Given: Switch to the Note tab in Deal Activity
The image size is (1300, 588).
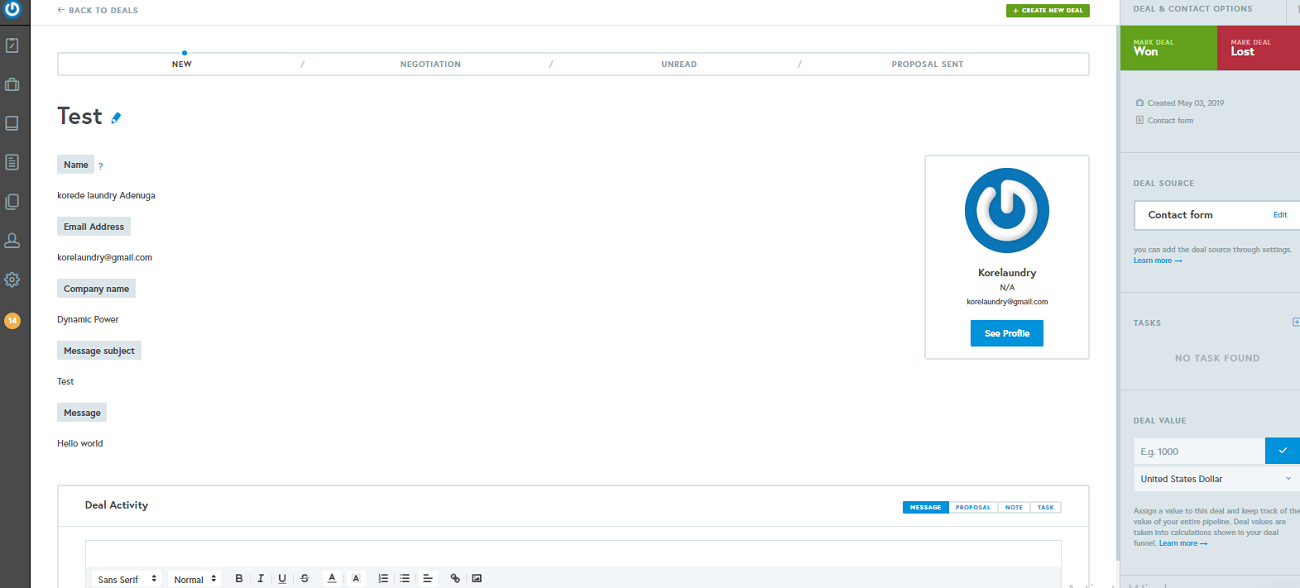Looking at the screenshot, I should (x=1014, y=507).
